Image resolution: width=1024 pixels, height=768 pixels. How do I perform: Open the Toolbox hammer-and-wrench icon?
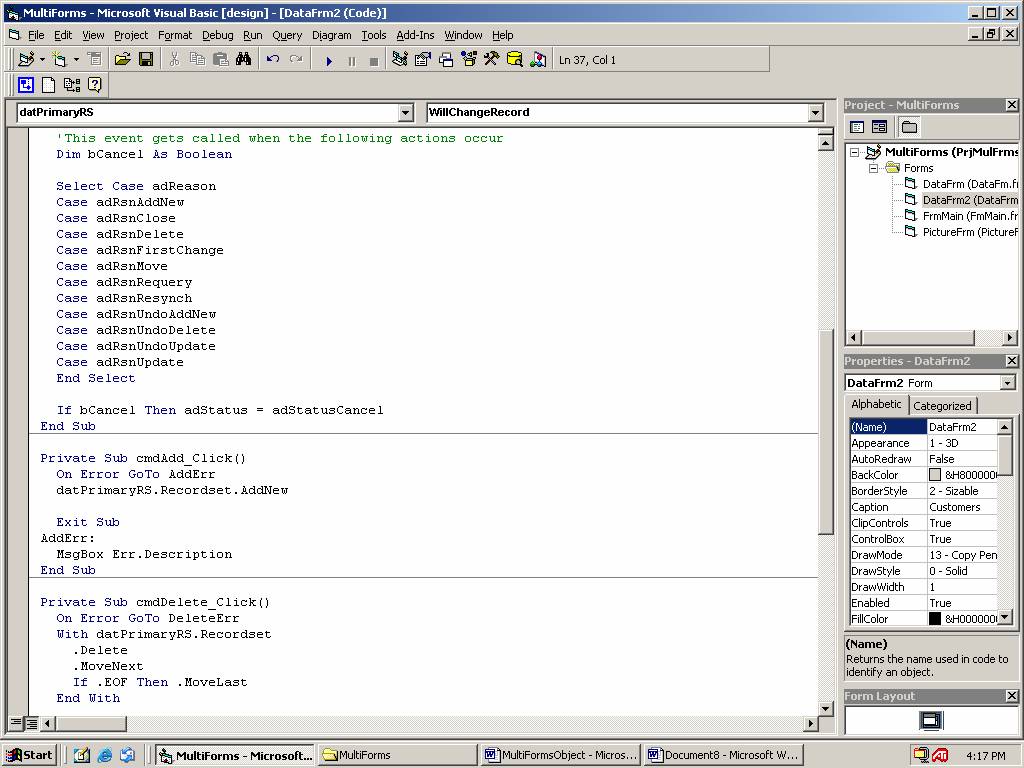(x=491, y=60)
